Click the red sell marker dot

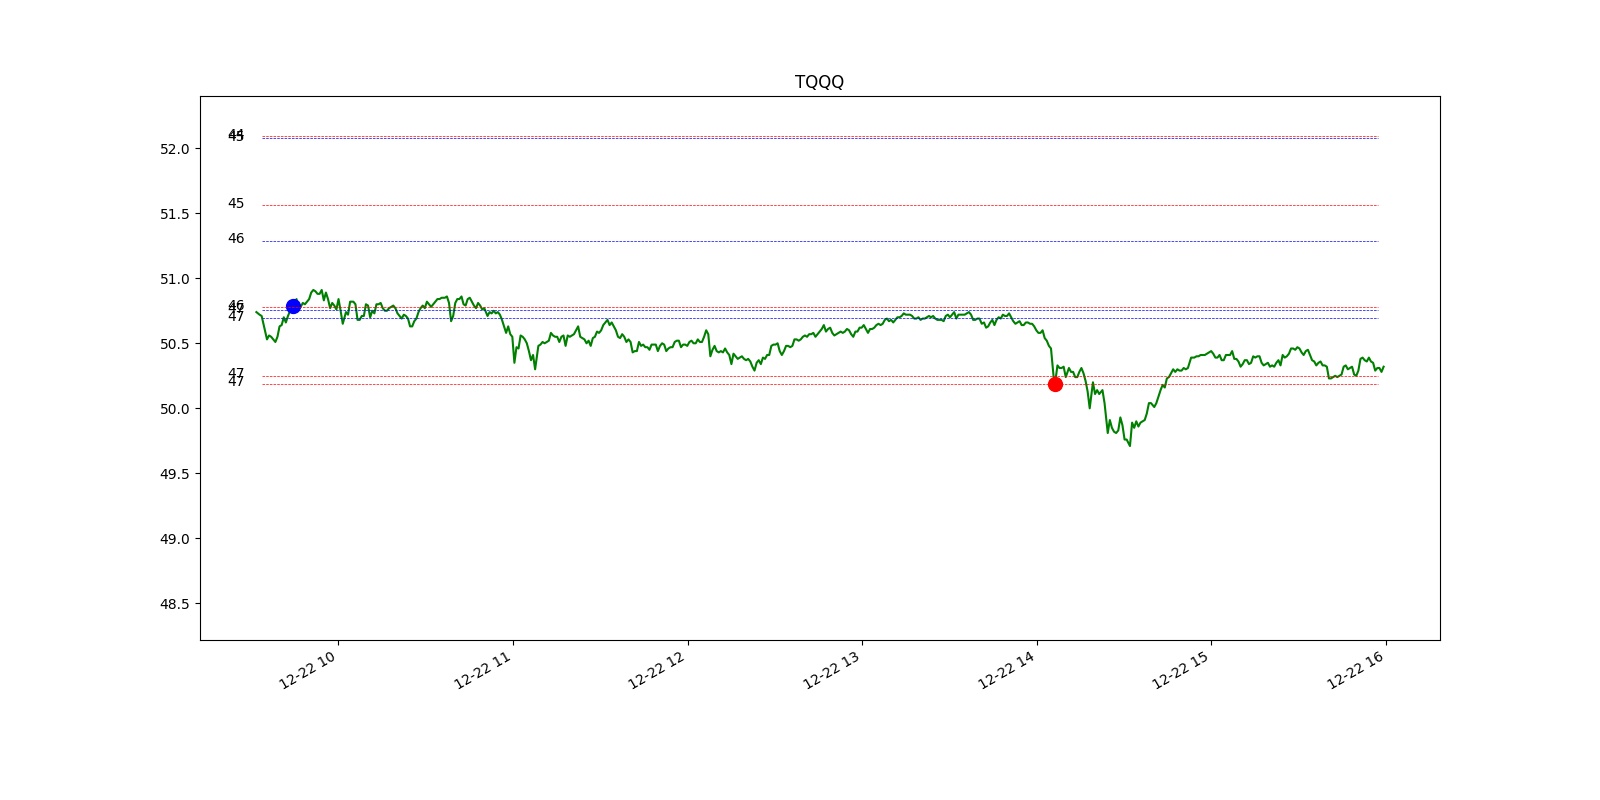click(x=1055, y=384)
